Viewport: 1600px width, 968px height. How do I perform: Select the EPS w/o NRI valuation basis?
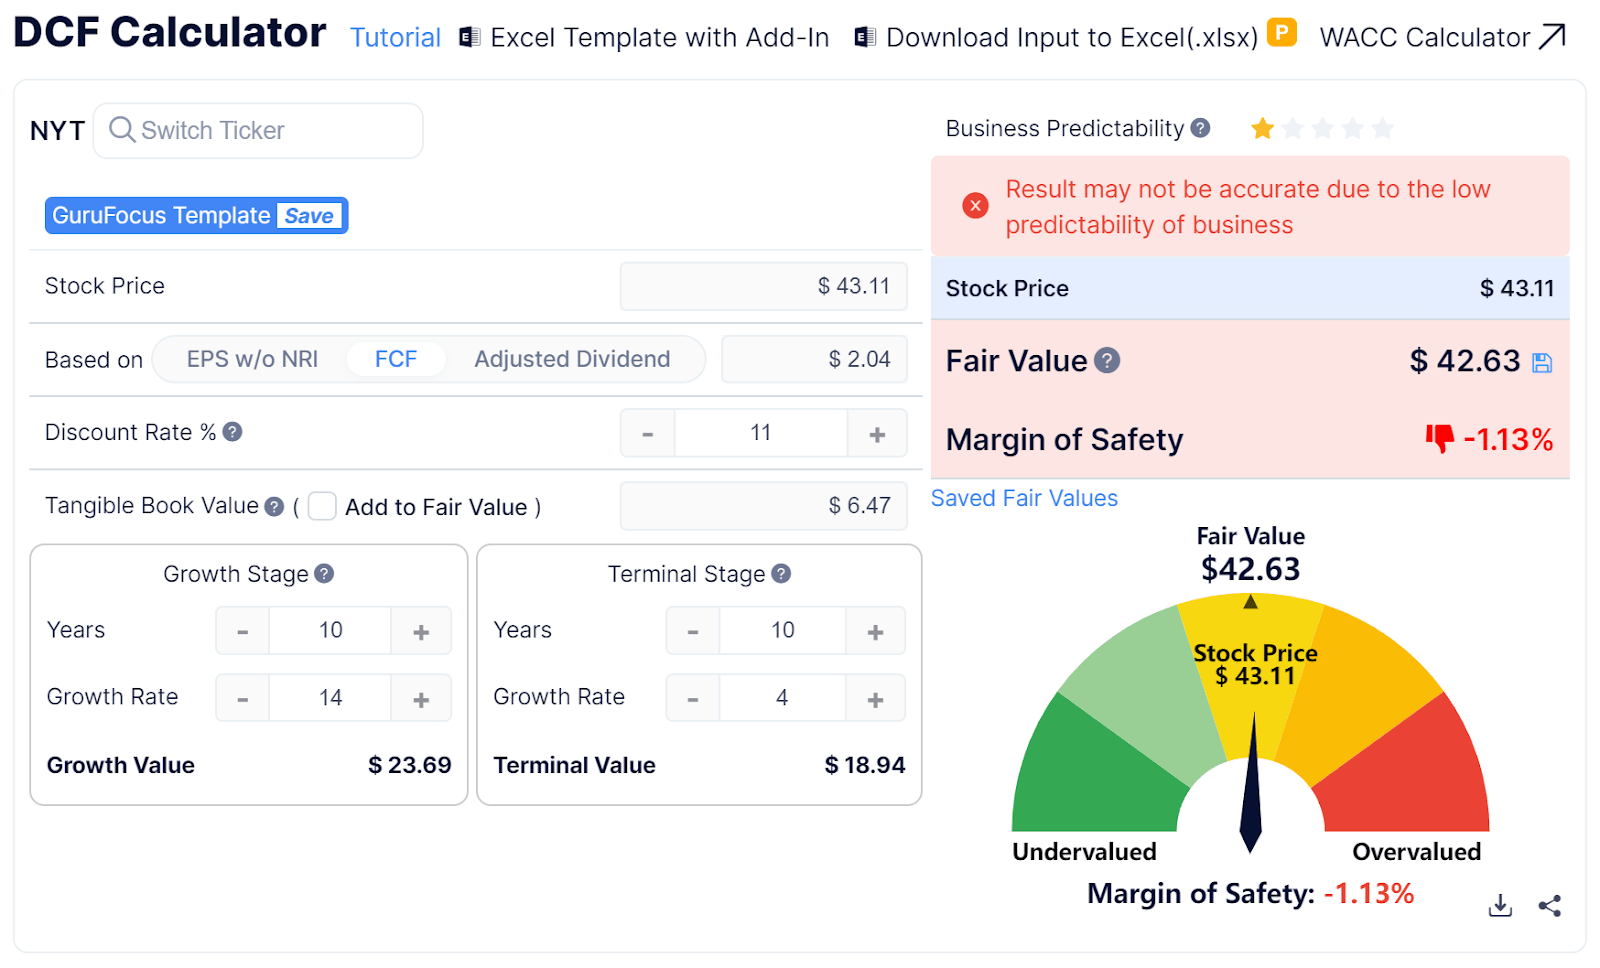pos(252,359)
